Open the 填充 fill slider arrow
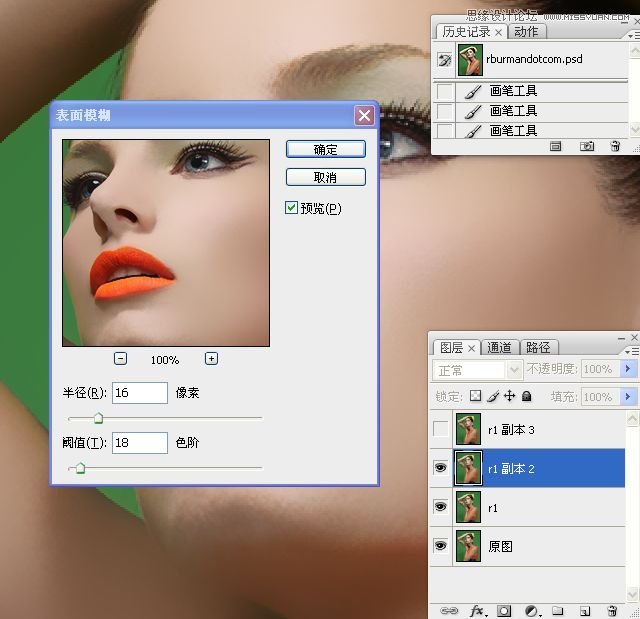The width and height of the screenshot is (640, 619). (x=628, y=396)
